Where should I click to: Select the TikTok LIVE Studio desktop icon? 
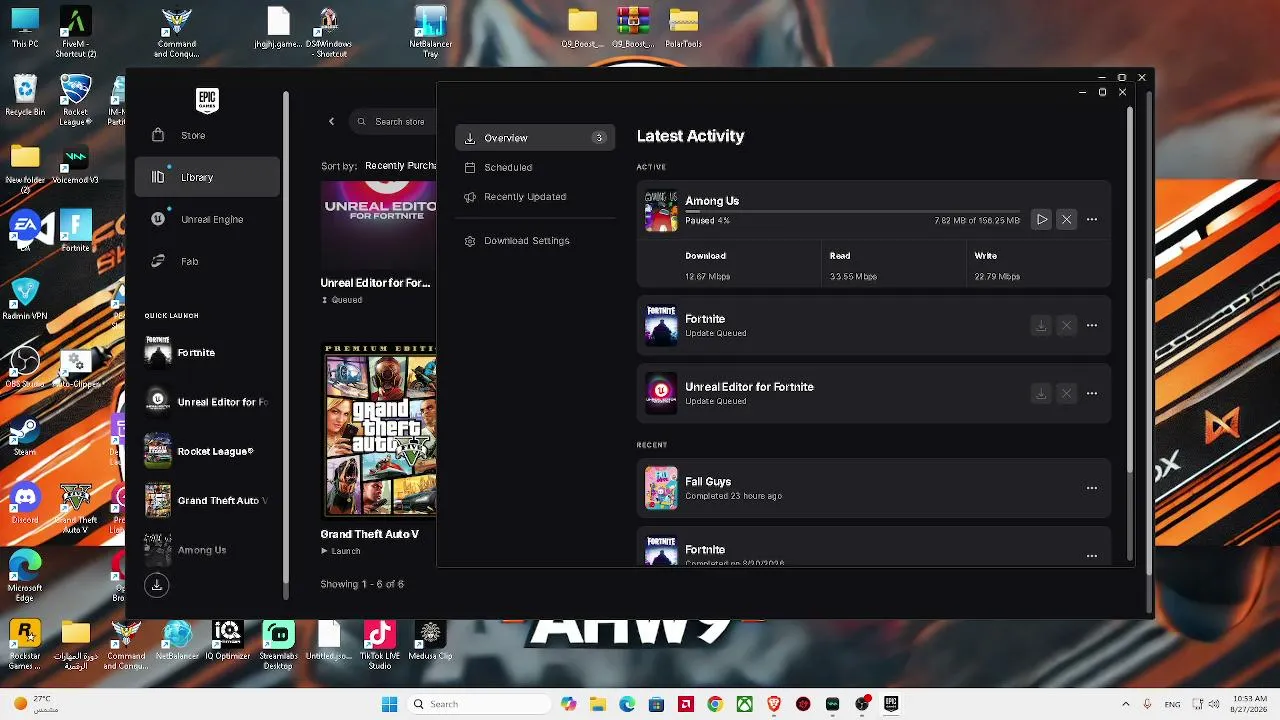379,645
